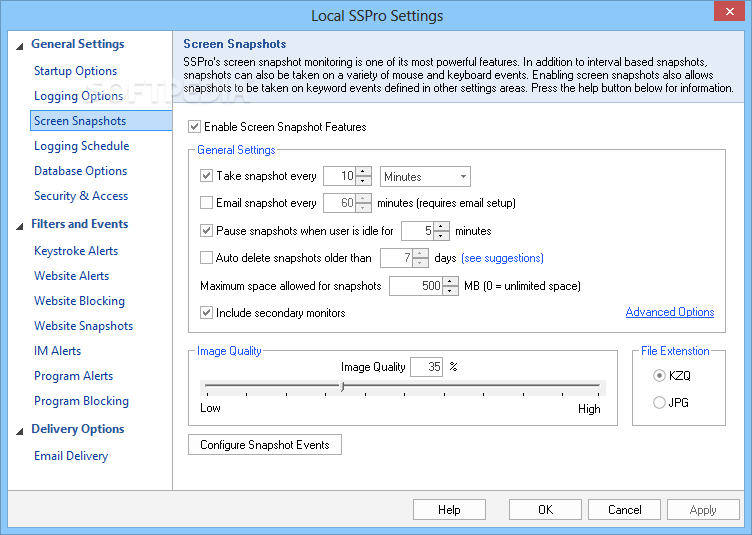Close the Local SSPro Settings window
752x535 pixels.
coord(729,11)
